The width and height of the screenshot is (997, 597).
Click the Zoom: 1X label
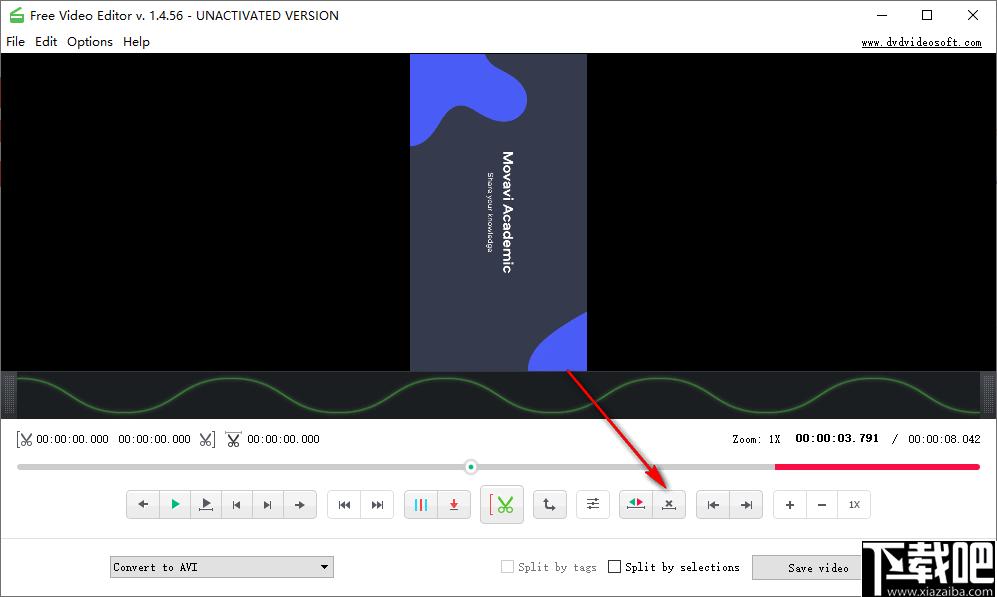pos(756,439)
